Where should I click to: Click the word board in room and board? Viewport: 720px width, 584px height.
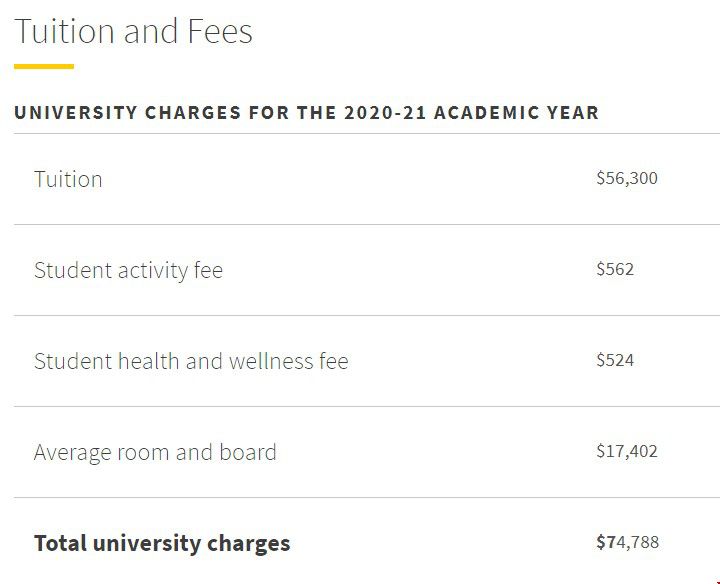click(x=248, y=452)
